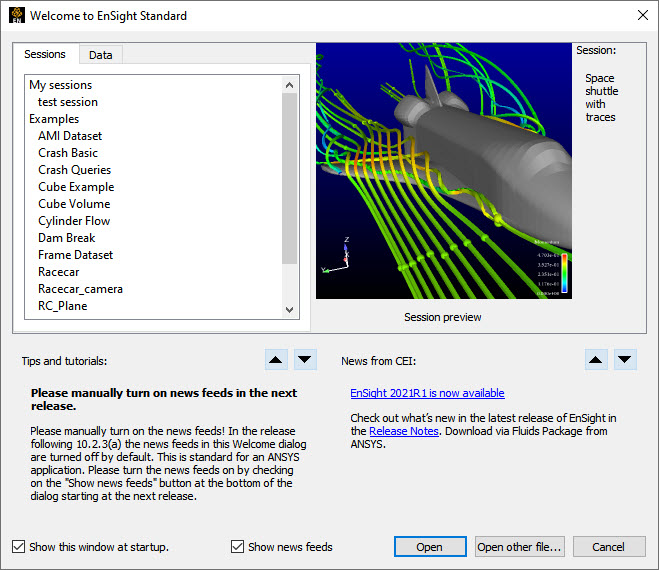Choose the Racecar example
This screenshot has width=659, height=570.
point(58,272)
